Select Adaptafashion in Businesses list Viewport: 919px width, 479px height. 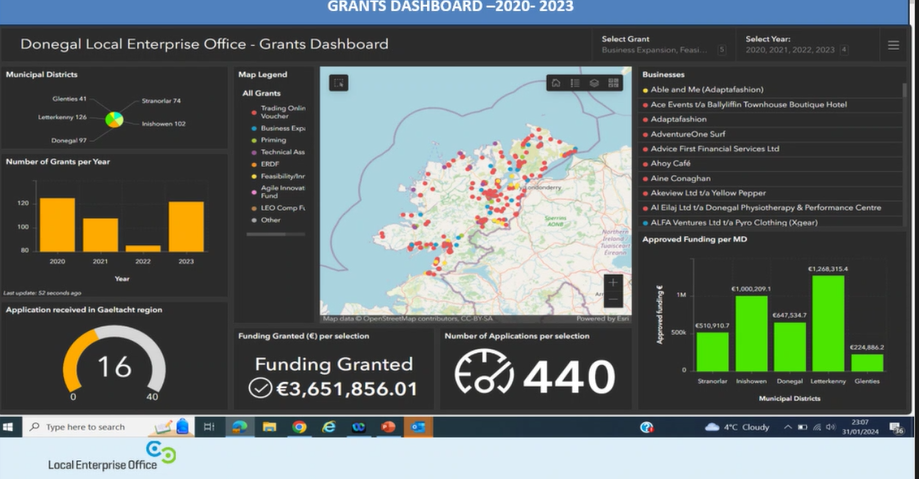pos(679,118)
